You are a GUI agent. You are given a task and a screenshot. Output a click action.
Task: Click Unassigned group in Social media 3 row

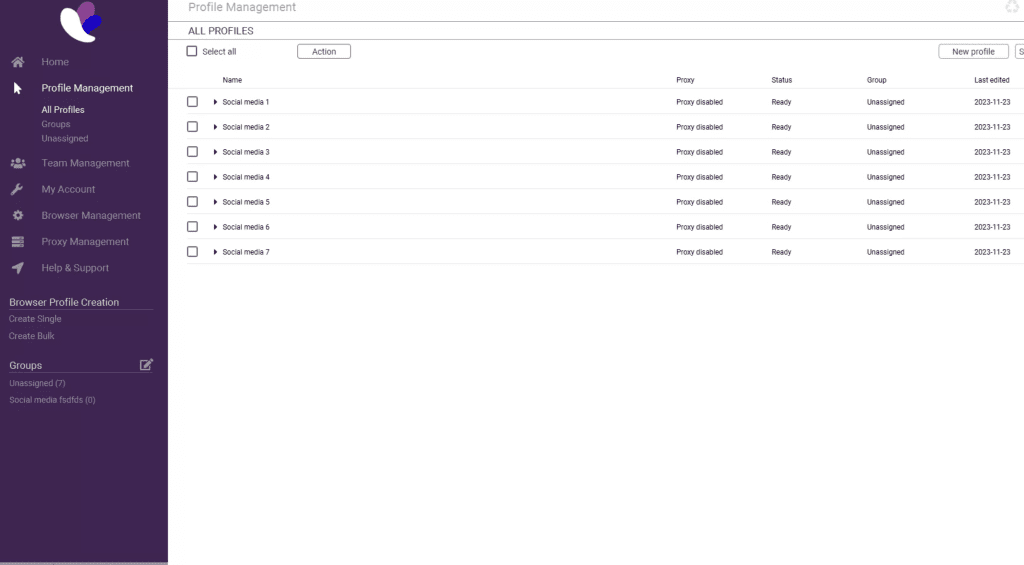886,152
